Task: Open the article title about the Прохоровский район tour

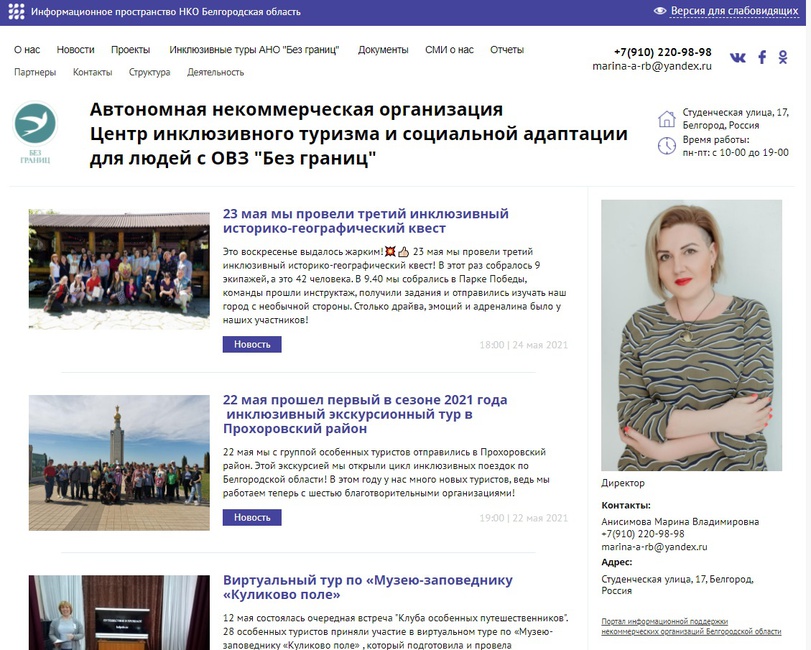Action: coord(365,414)
